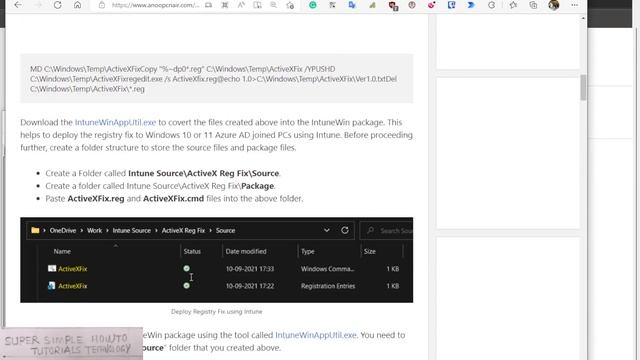
Task: Open the Read aloud icon in address bar
Action: pos(241,5)
